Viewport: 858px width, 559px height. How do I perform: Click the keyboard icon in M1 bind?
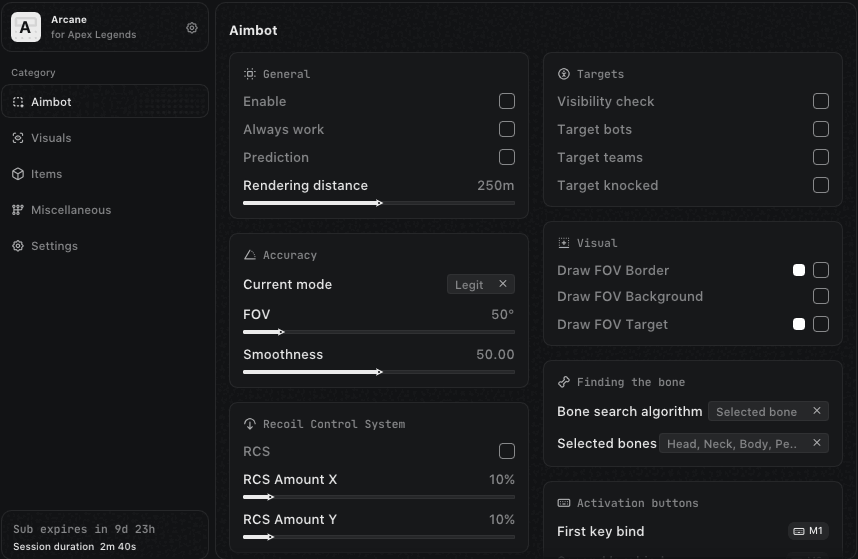point(799,531)
